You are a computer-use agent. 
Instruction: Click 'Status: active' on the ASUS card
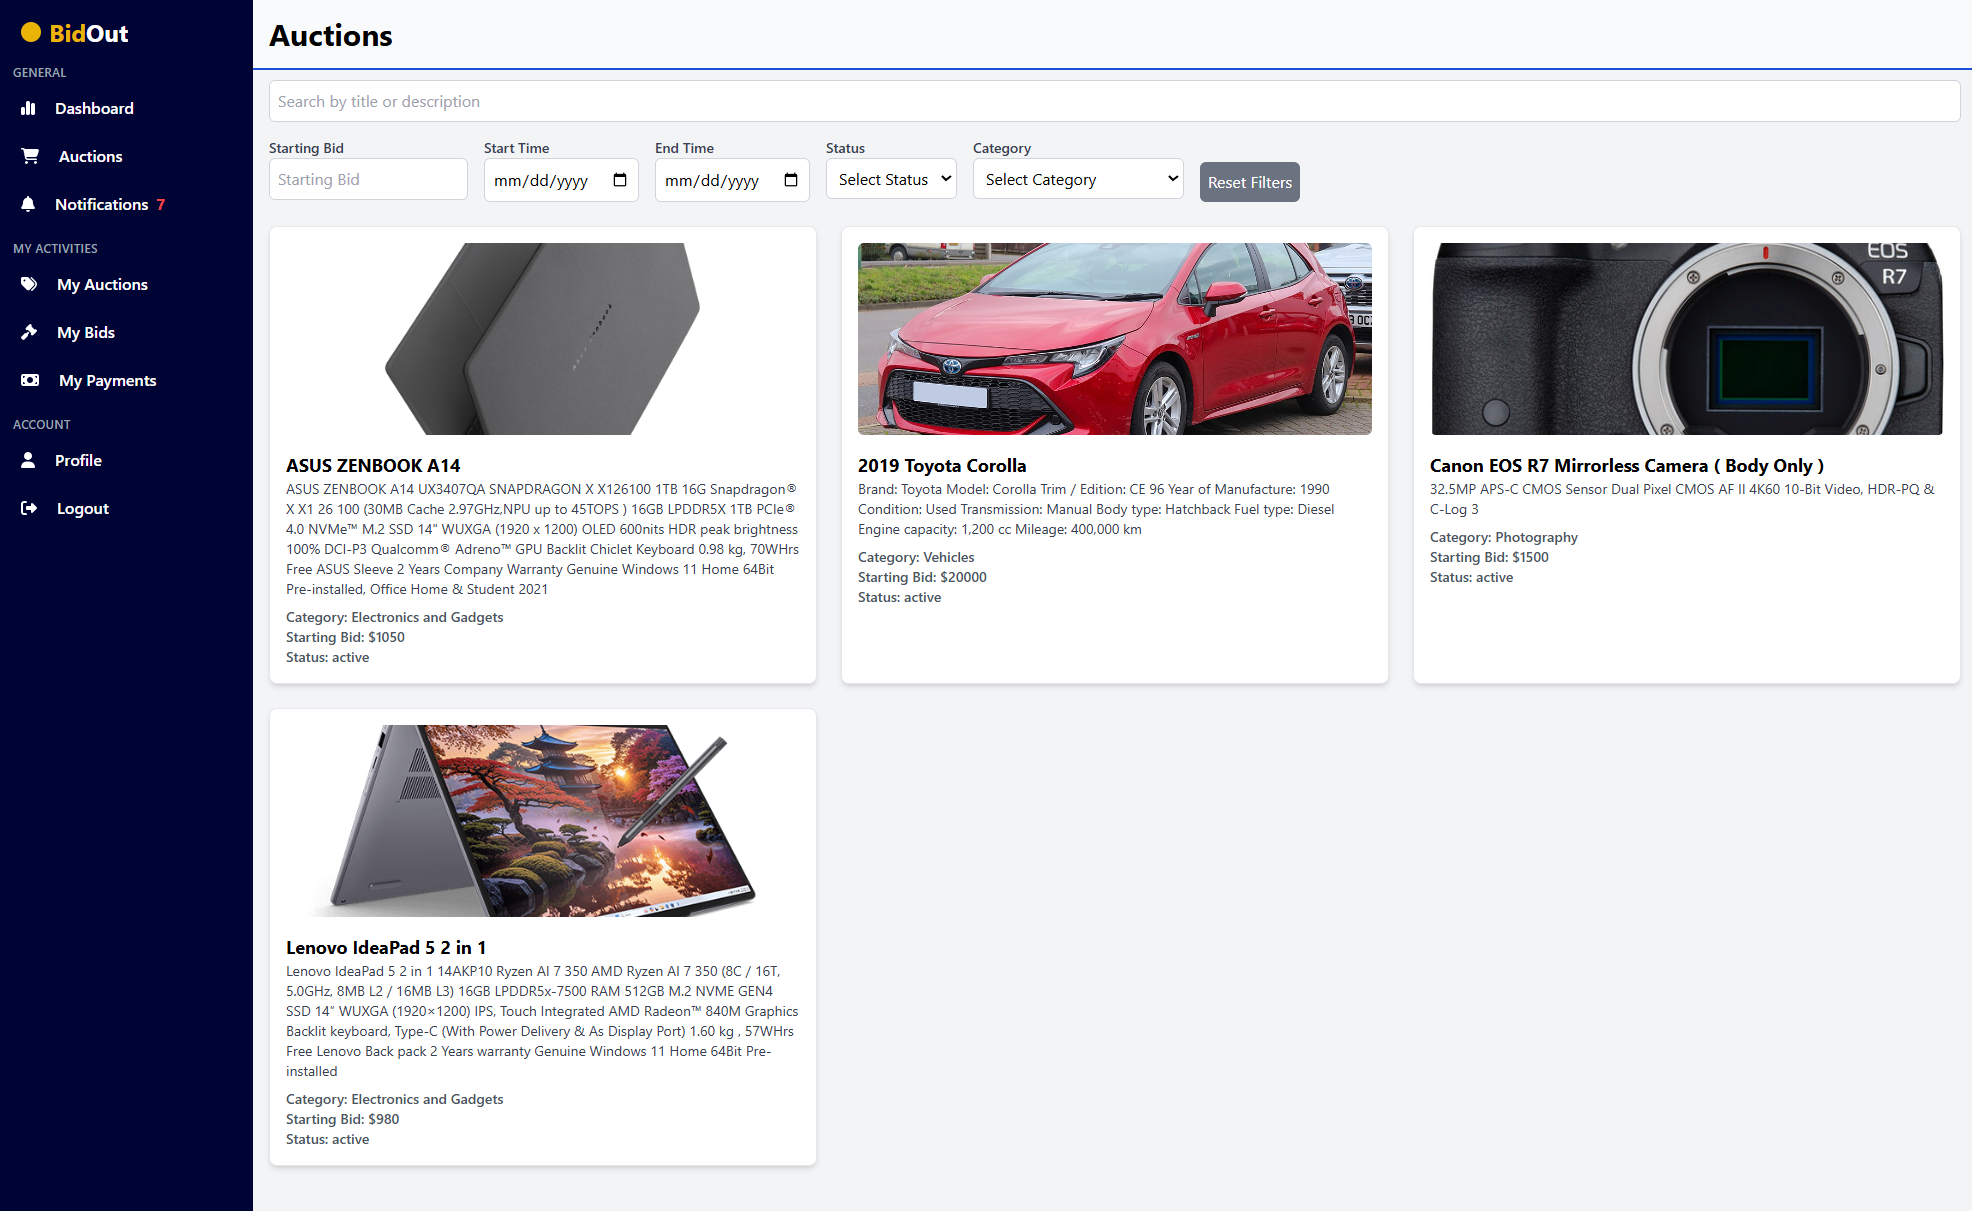tap(327, 657)
